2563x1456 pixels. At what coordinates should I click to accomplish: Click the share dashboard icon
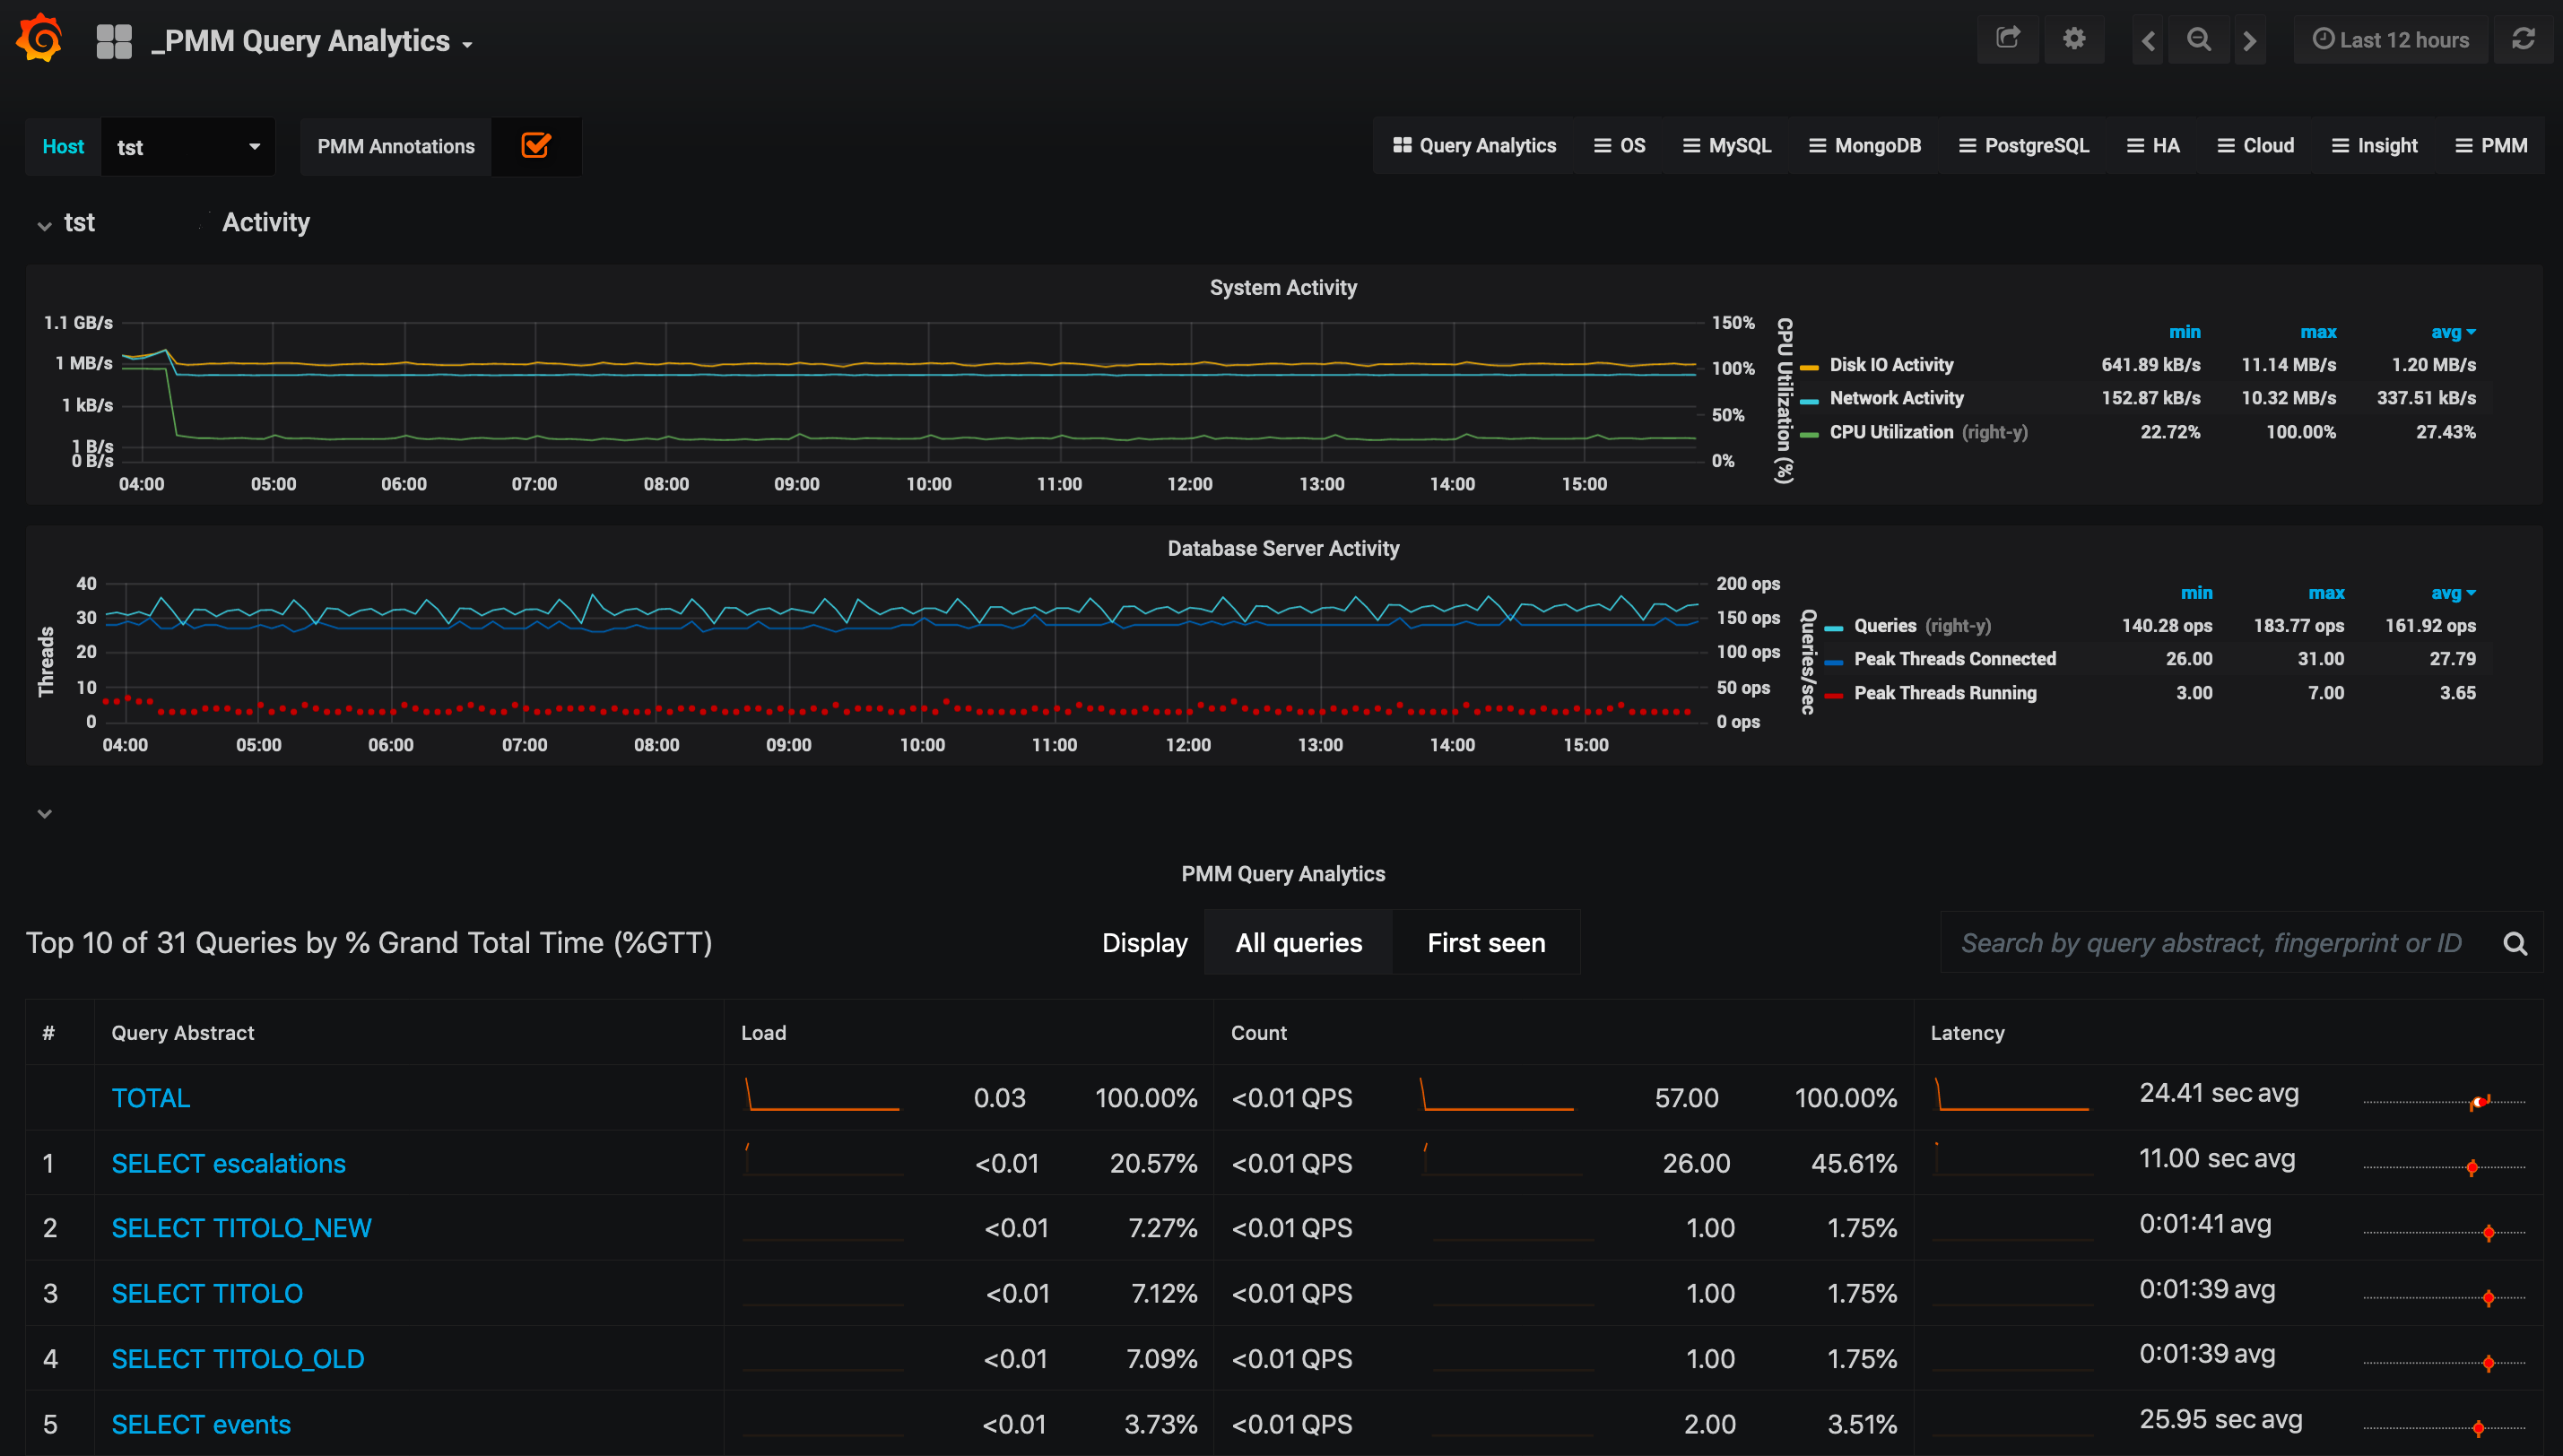pos(2007,40)
